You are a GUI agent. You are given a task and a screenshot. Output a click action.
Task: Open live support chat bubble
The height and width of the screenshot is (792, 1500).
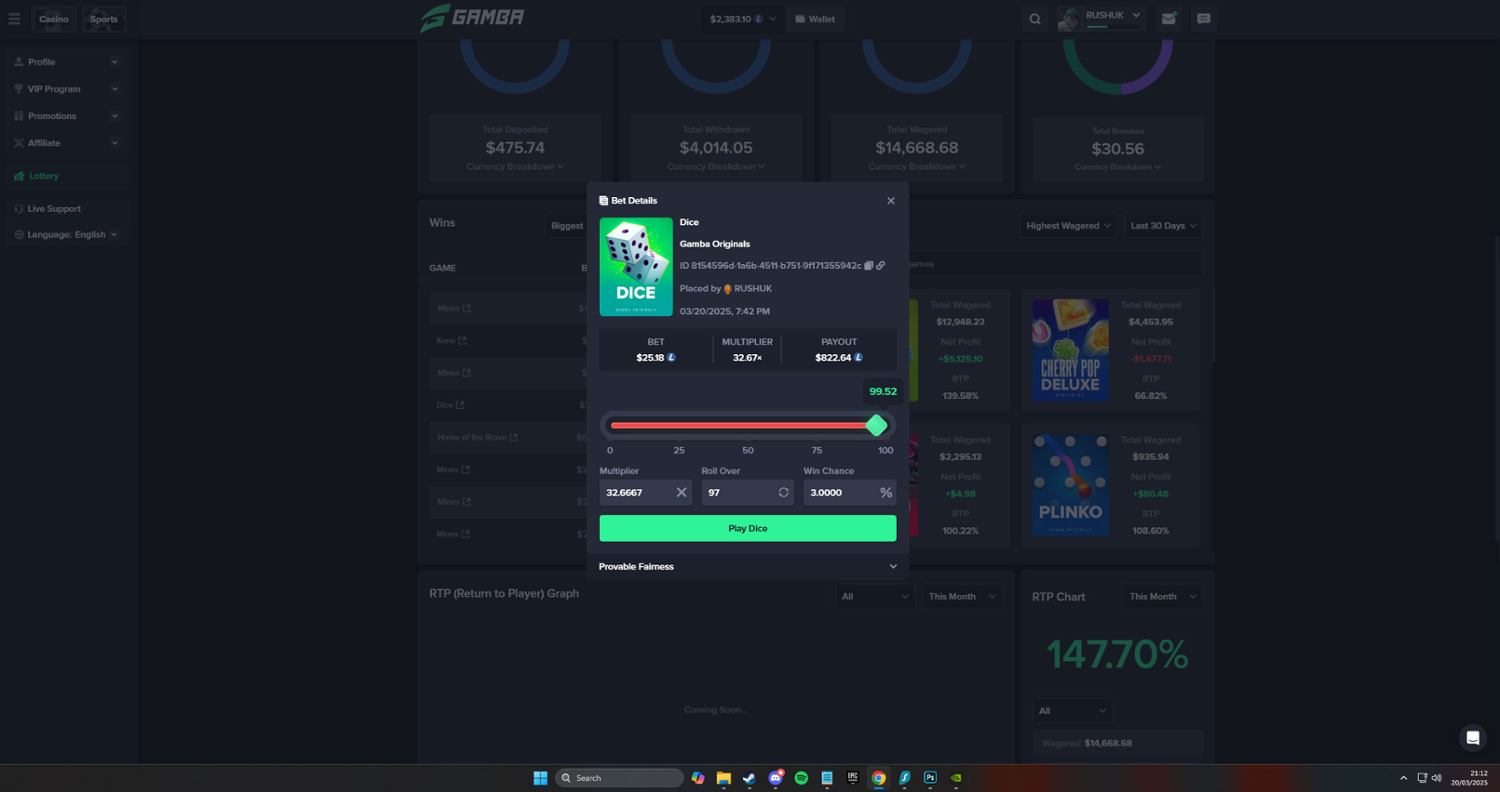pos(1472,738)
